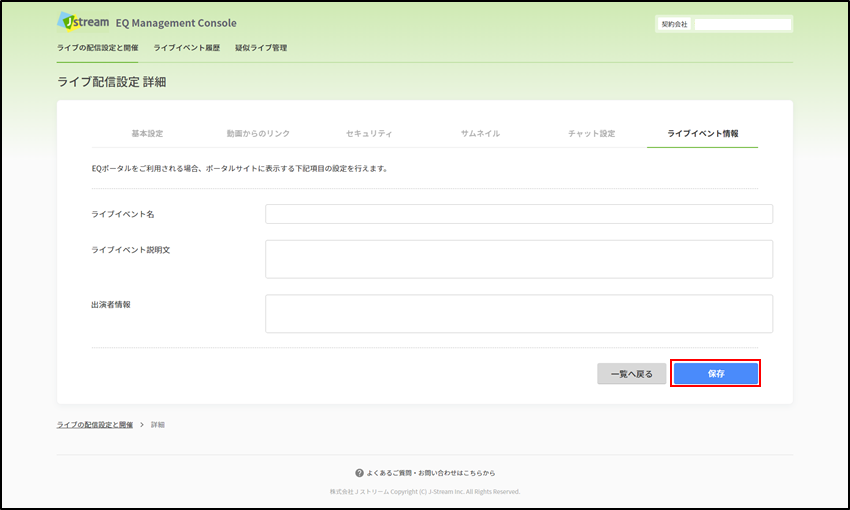This screenshot has height=510, width=850.
Task: Click the 契約会社 field at top right
Action: tap(743, 24)
